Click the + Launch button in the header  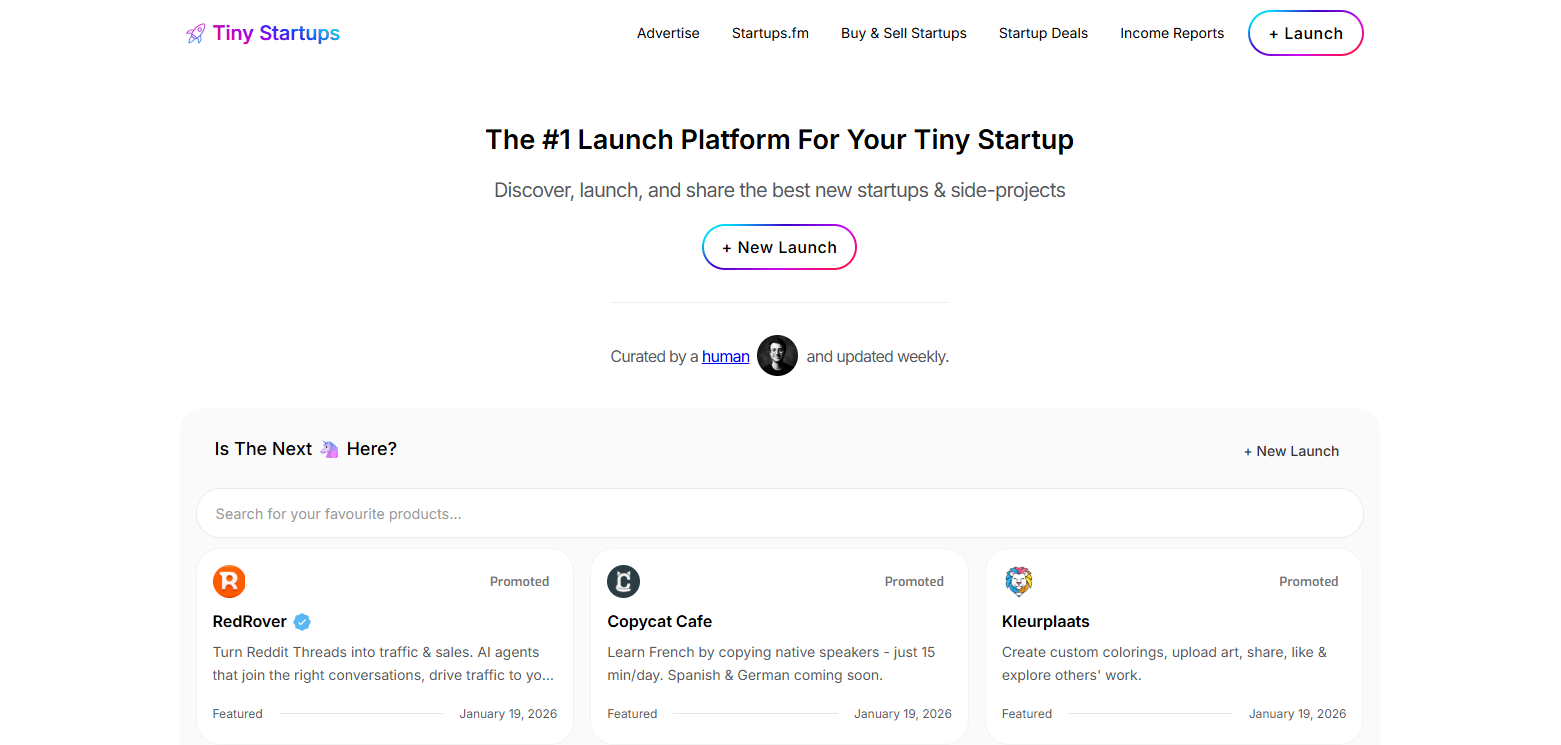point(1306,33)
